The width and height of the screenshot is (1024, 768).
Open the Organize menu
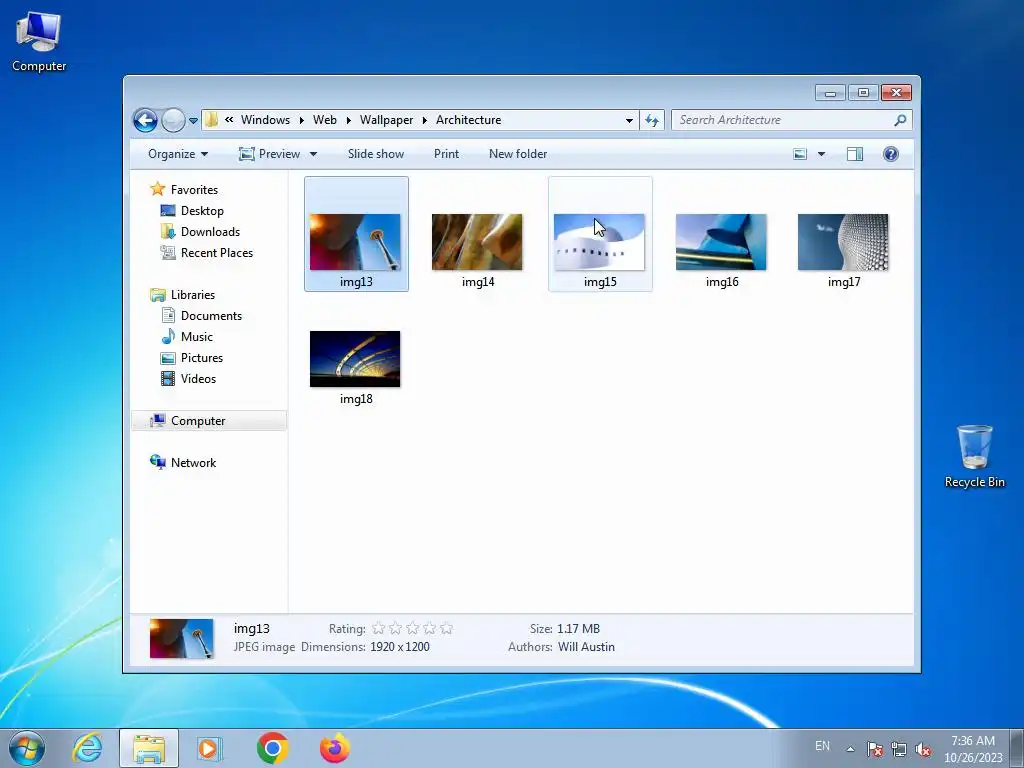[178, 154]
